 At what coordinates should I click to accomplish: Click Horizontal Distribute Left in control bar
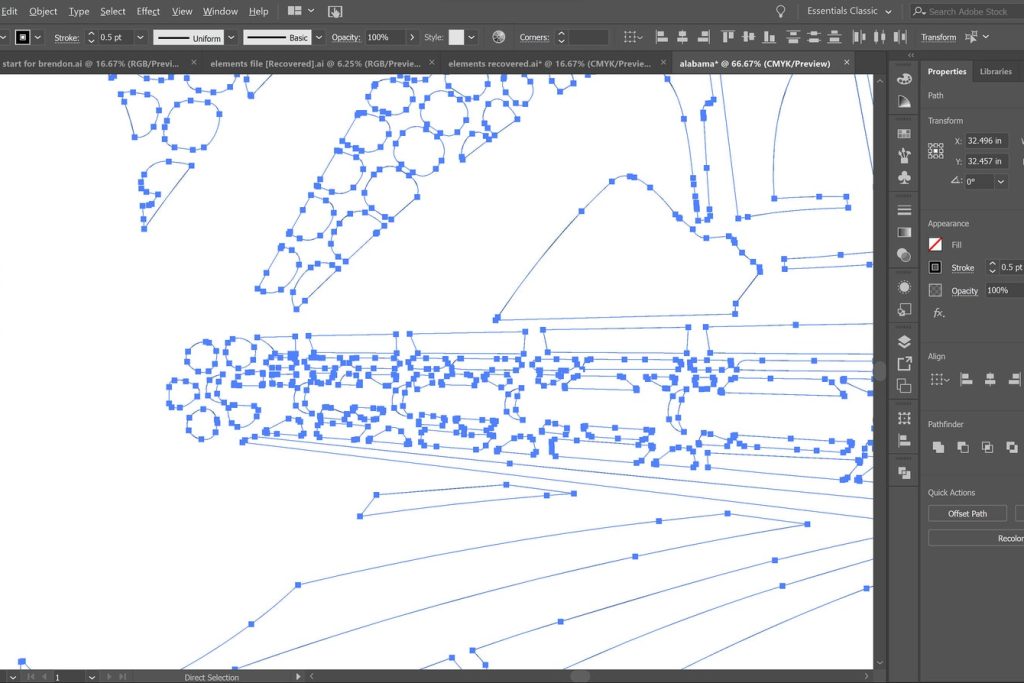pyautogui.click(x=859, y=37)
